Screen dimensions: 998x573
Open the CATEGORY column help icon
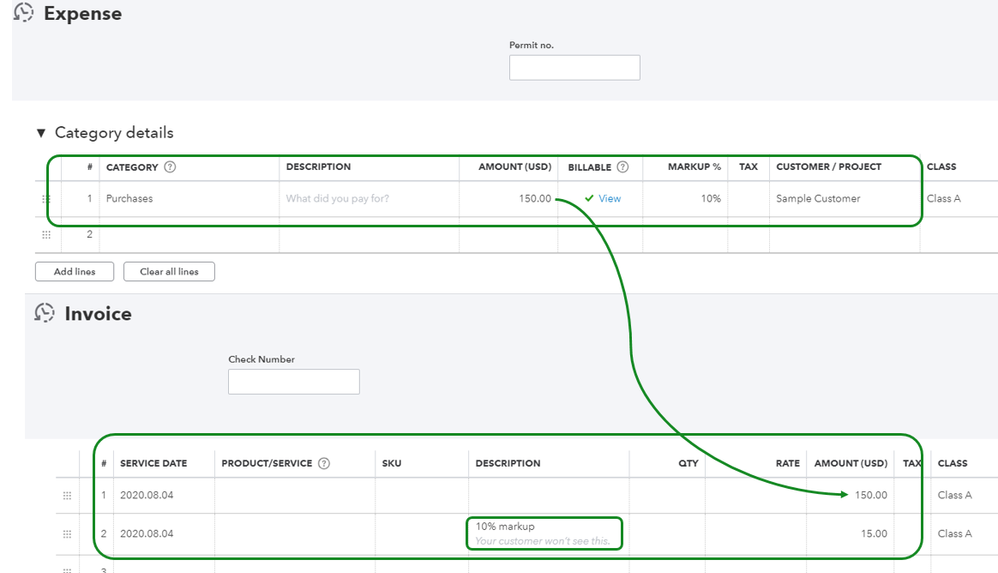(170, 167)
